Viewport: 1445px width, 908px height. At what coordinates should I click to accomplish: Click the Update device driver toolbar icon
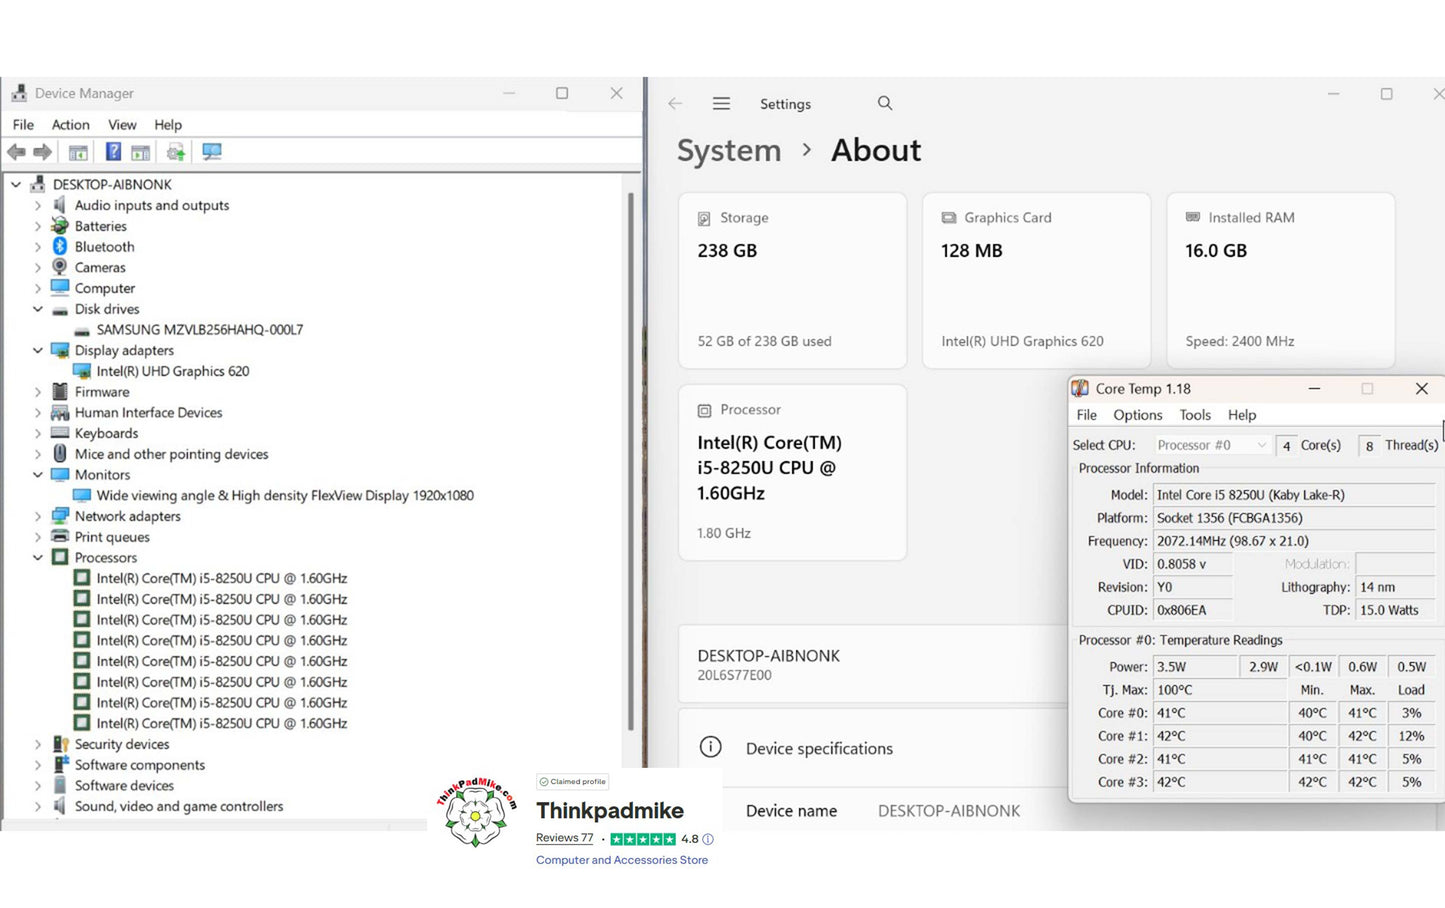(176, 152)
